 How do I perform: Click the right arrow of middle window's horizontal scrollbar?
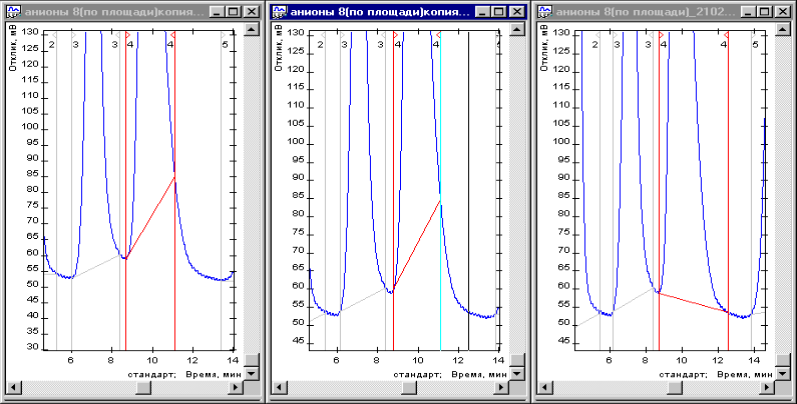502,388
